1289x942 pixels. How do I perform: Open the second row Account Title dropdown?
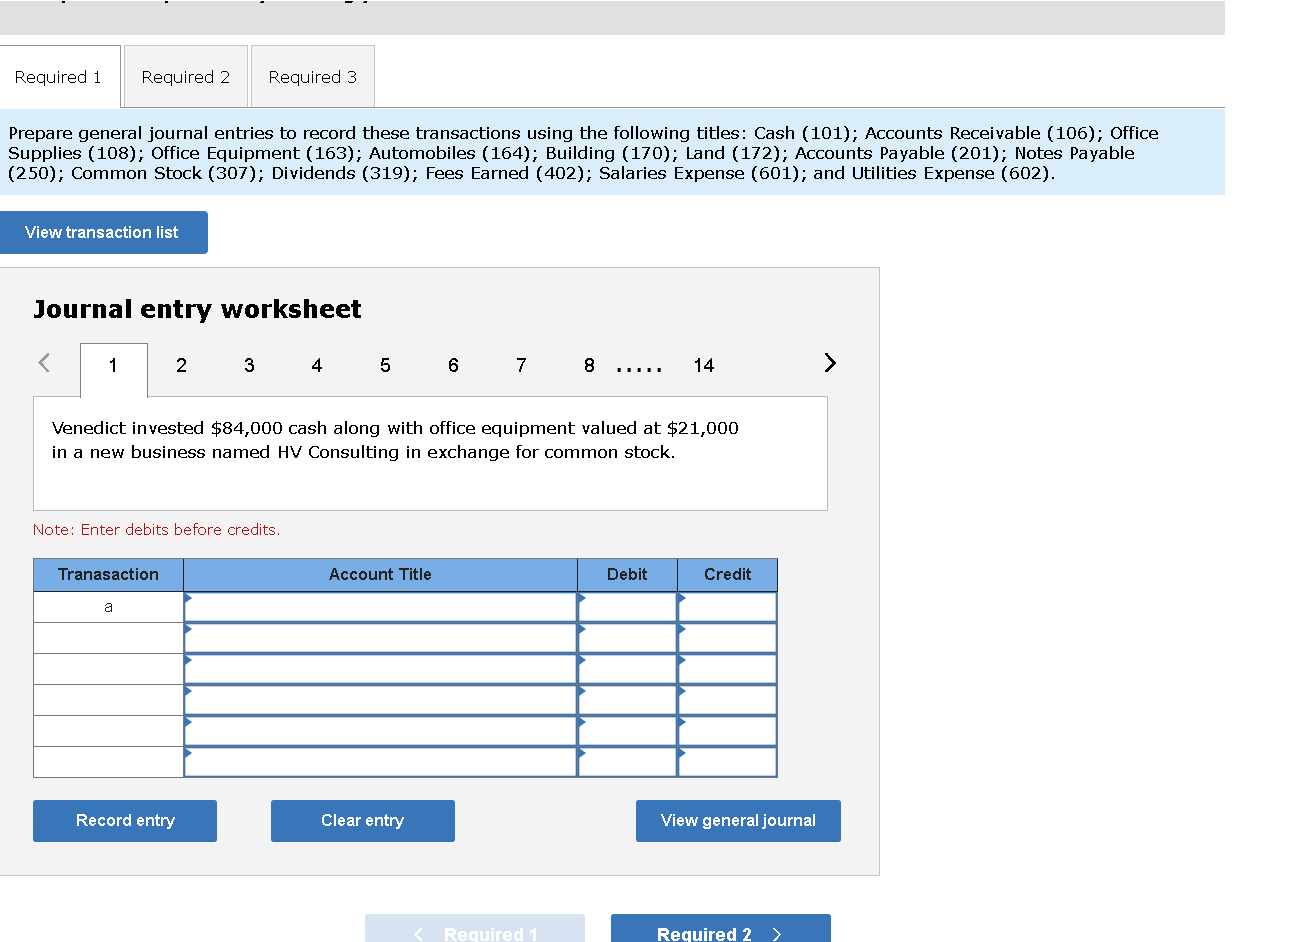click(x=380, y=637)
